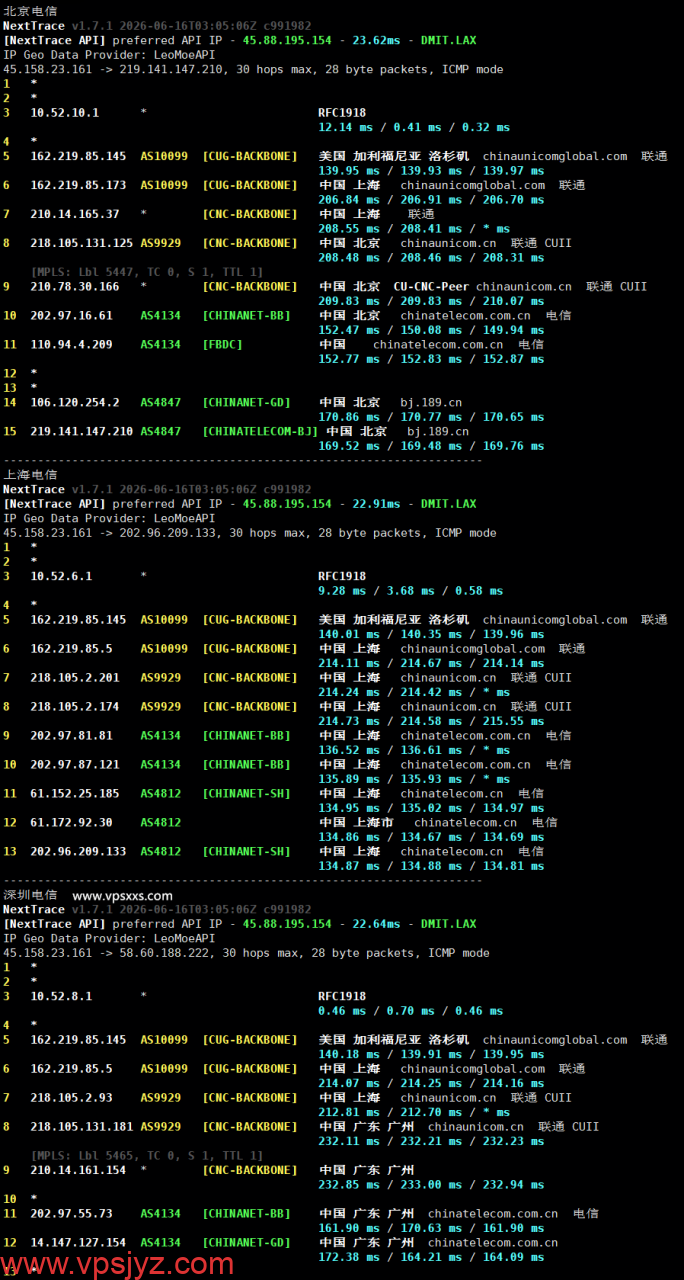Viewport: 684px width, 1280px height.
Task: Click hop address 202.97.55.73
Action: (x=72, y=1213)
